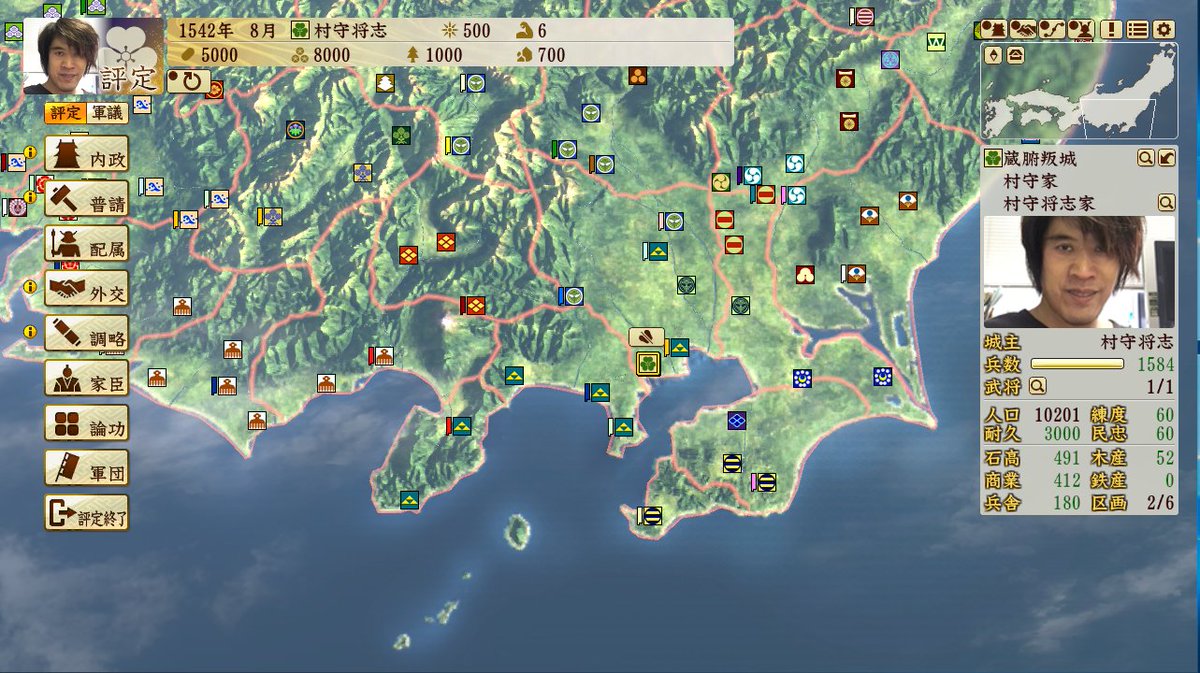Click the arrow jump-to-castle icon in castle panel
Viewport: 1200px width, 673px height.
pos(1166,158)
